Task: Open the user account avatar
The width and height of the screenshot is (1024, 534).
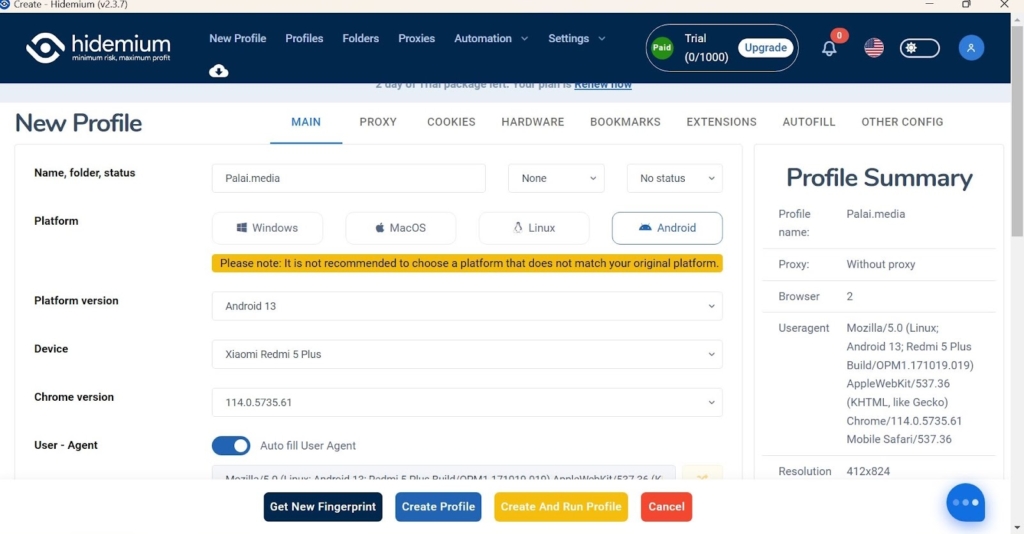Action: tap(971, 48)
